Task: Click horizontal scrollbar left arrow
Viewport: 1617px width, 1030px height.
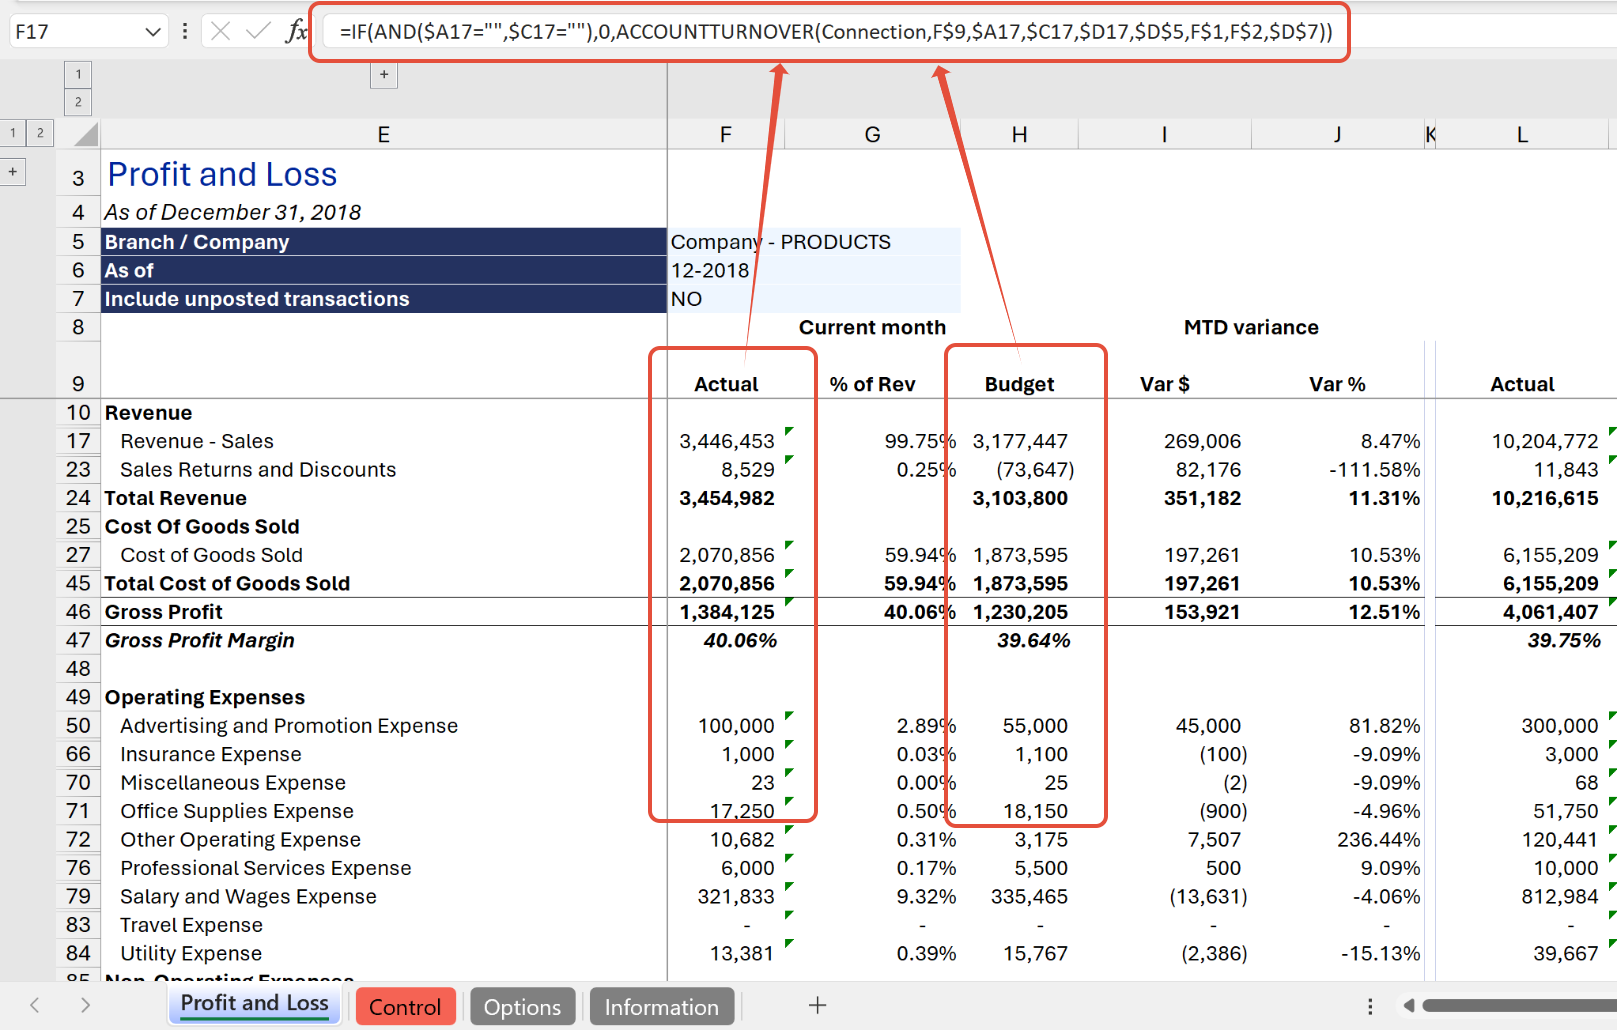Action: coord(1408,1006)
